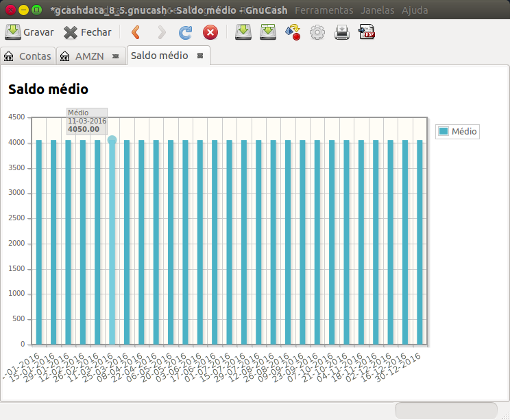Viewport: 510px width, 420px height.
Task: Click the export report icon
Action: coord(293,32)
